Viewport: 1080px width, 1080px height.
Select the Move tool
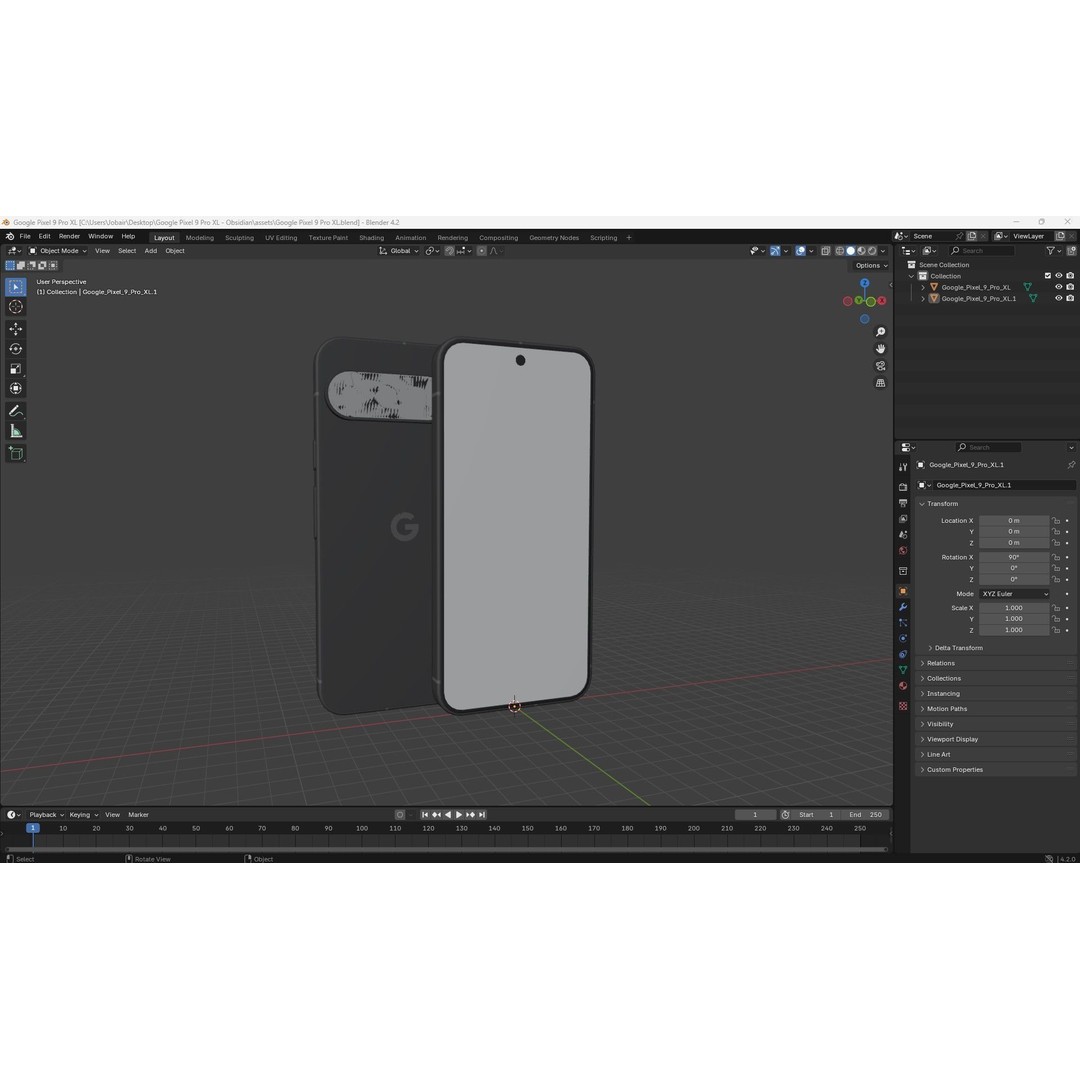[16, 329]
